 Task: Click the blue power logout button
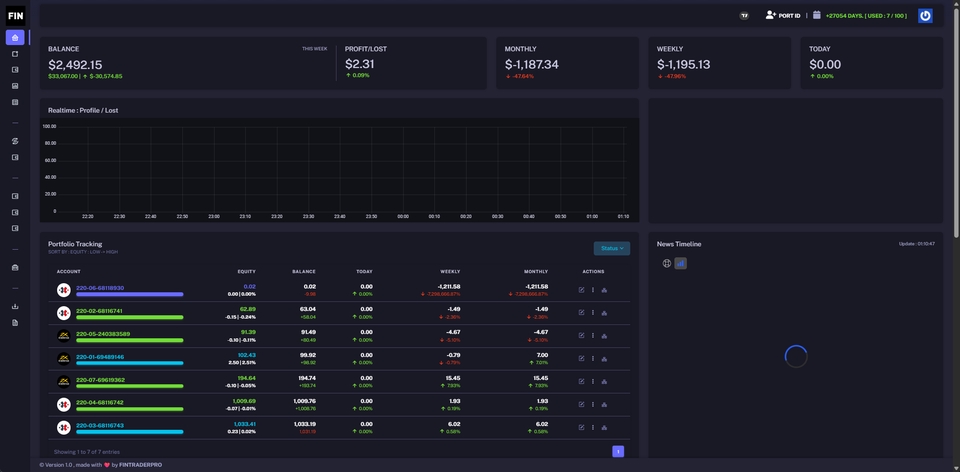pos(925,16)
